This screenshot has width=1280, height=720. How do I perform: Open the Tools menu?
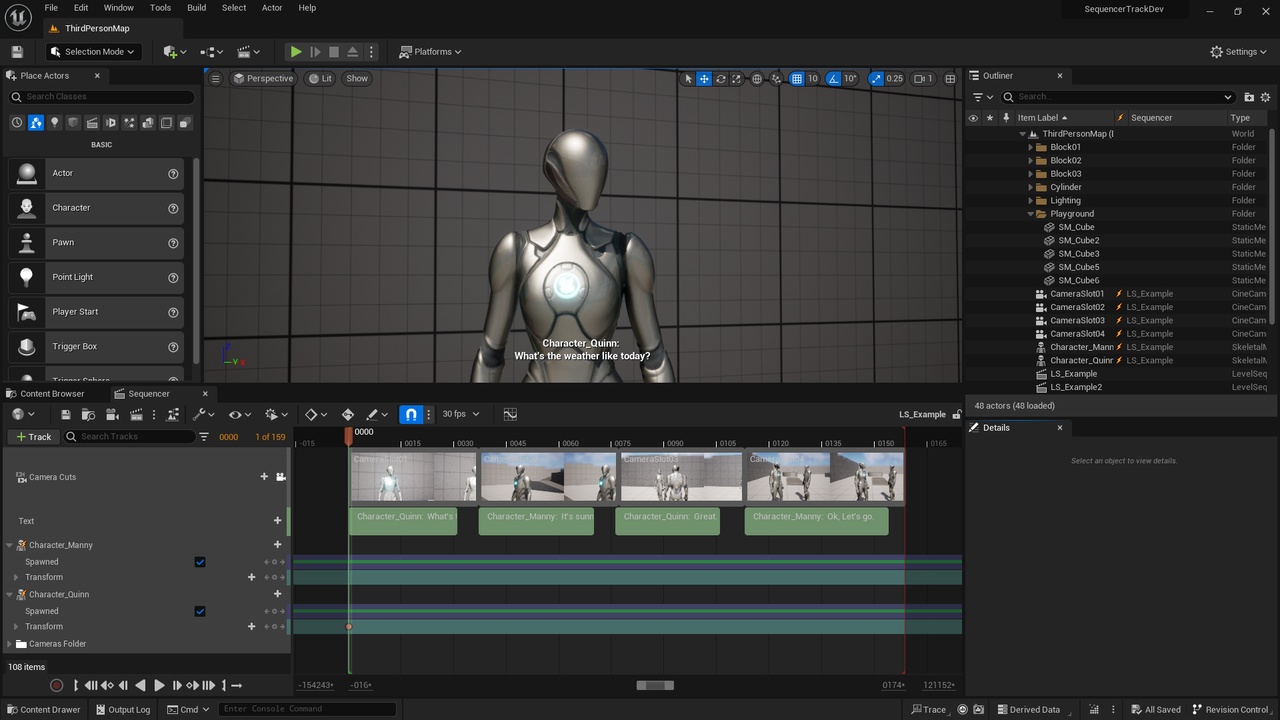tap(160, 8)
